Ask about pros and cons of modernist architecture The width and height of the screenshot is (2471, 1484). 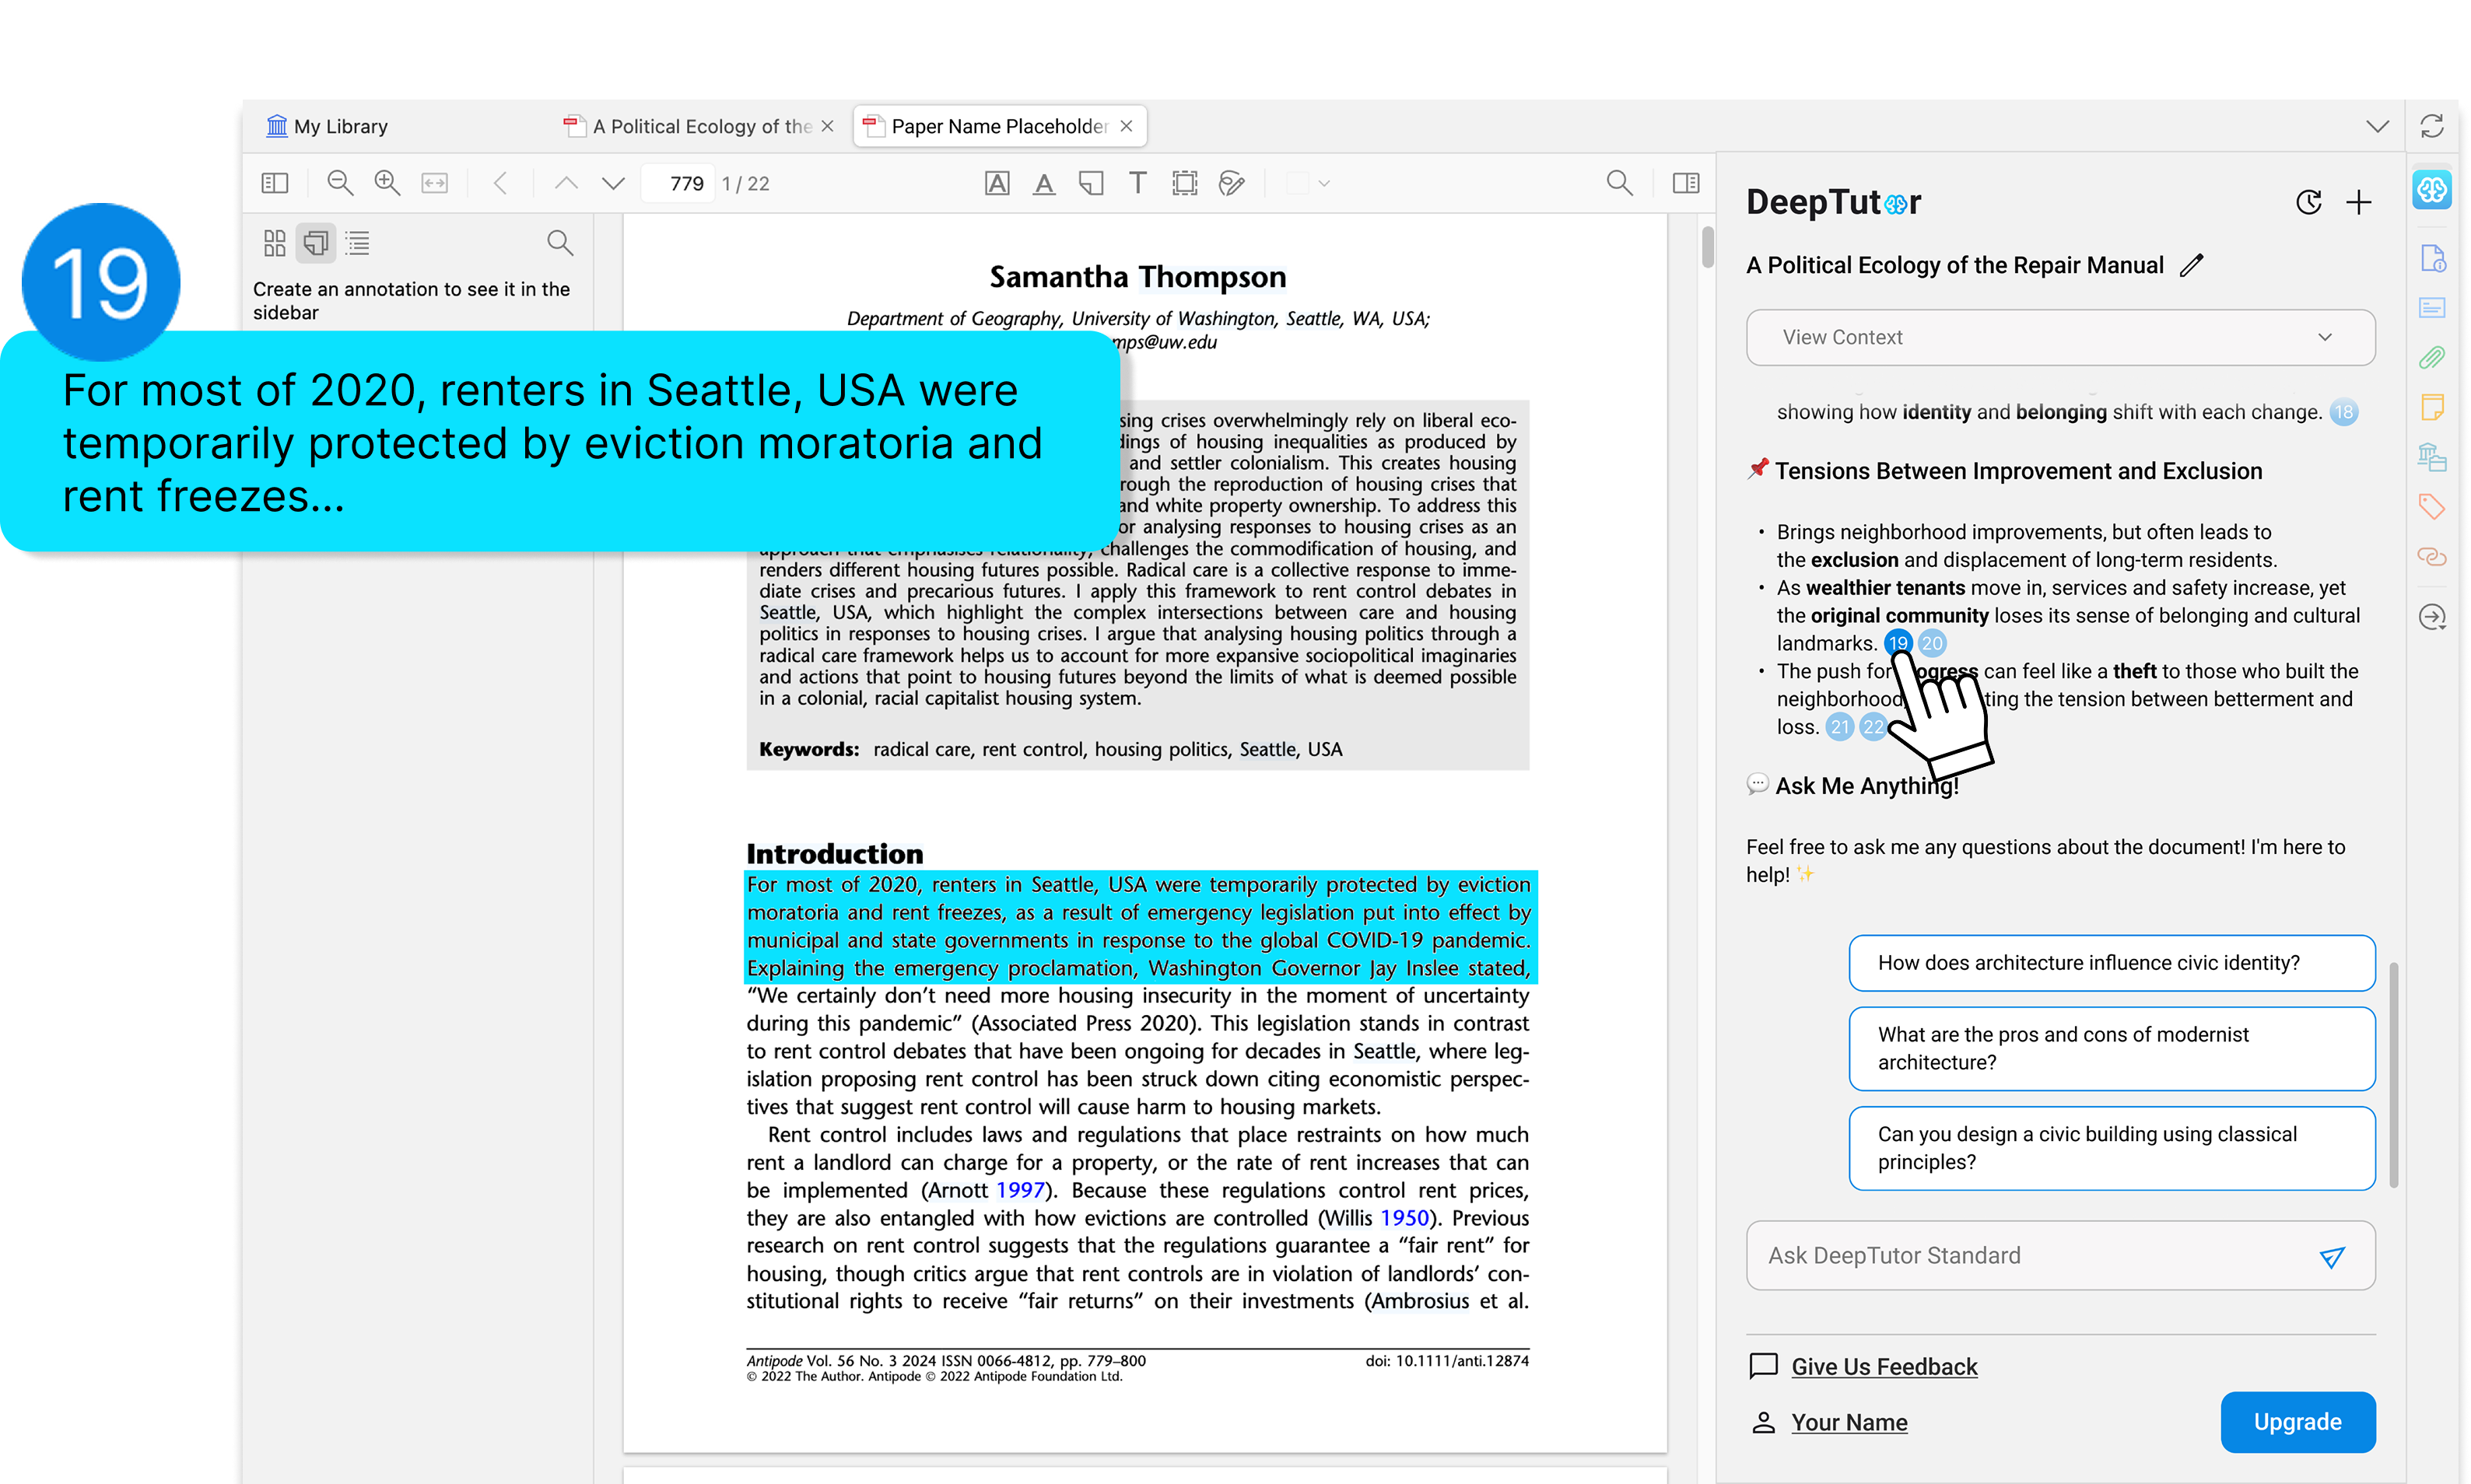pyautogui.click(x=2112, y=1048)
